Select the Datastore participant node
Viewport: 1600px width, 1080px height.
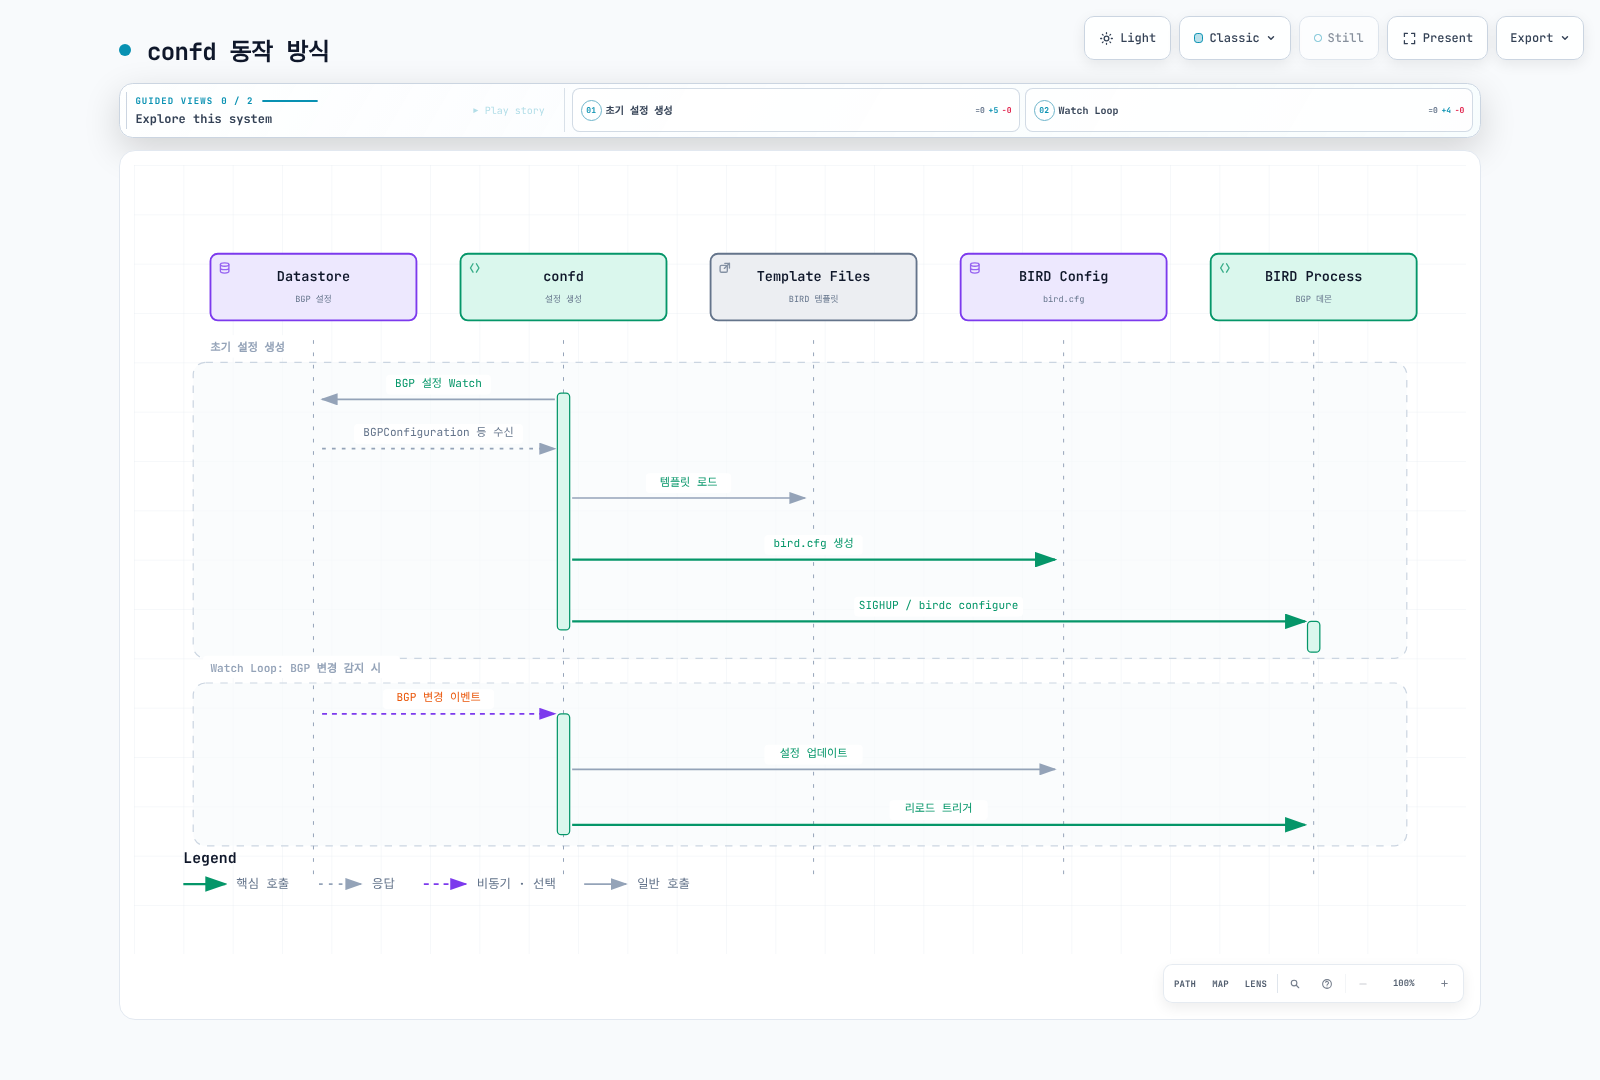(313, 287)
